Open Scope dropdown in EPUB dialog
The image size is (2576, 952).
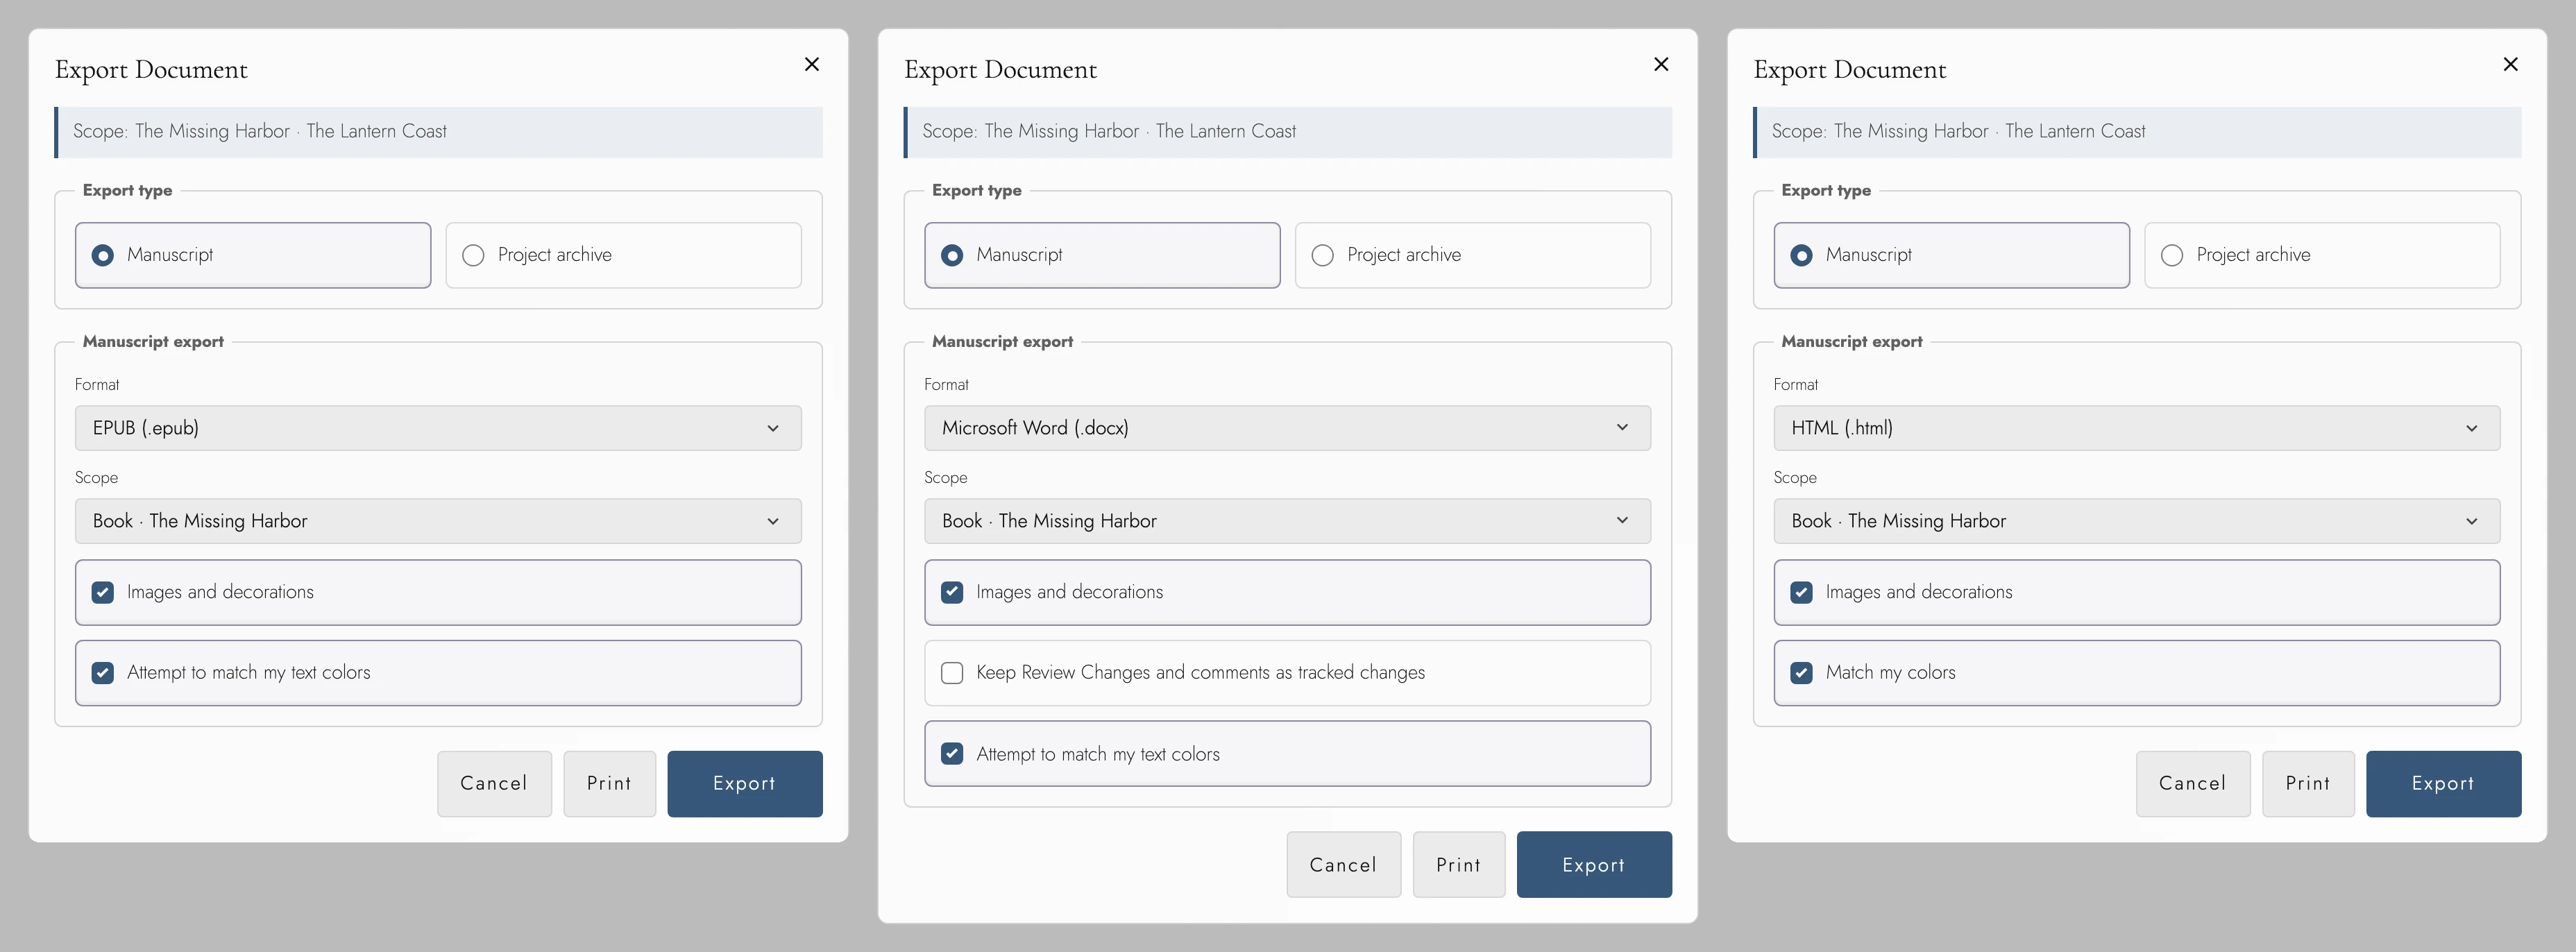coord(438,521)
